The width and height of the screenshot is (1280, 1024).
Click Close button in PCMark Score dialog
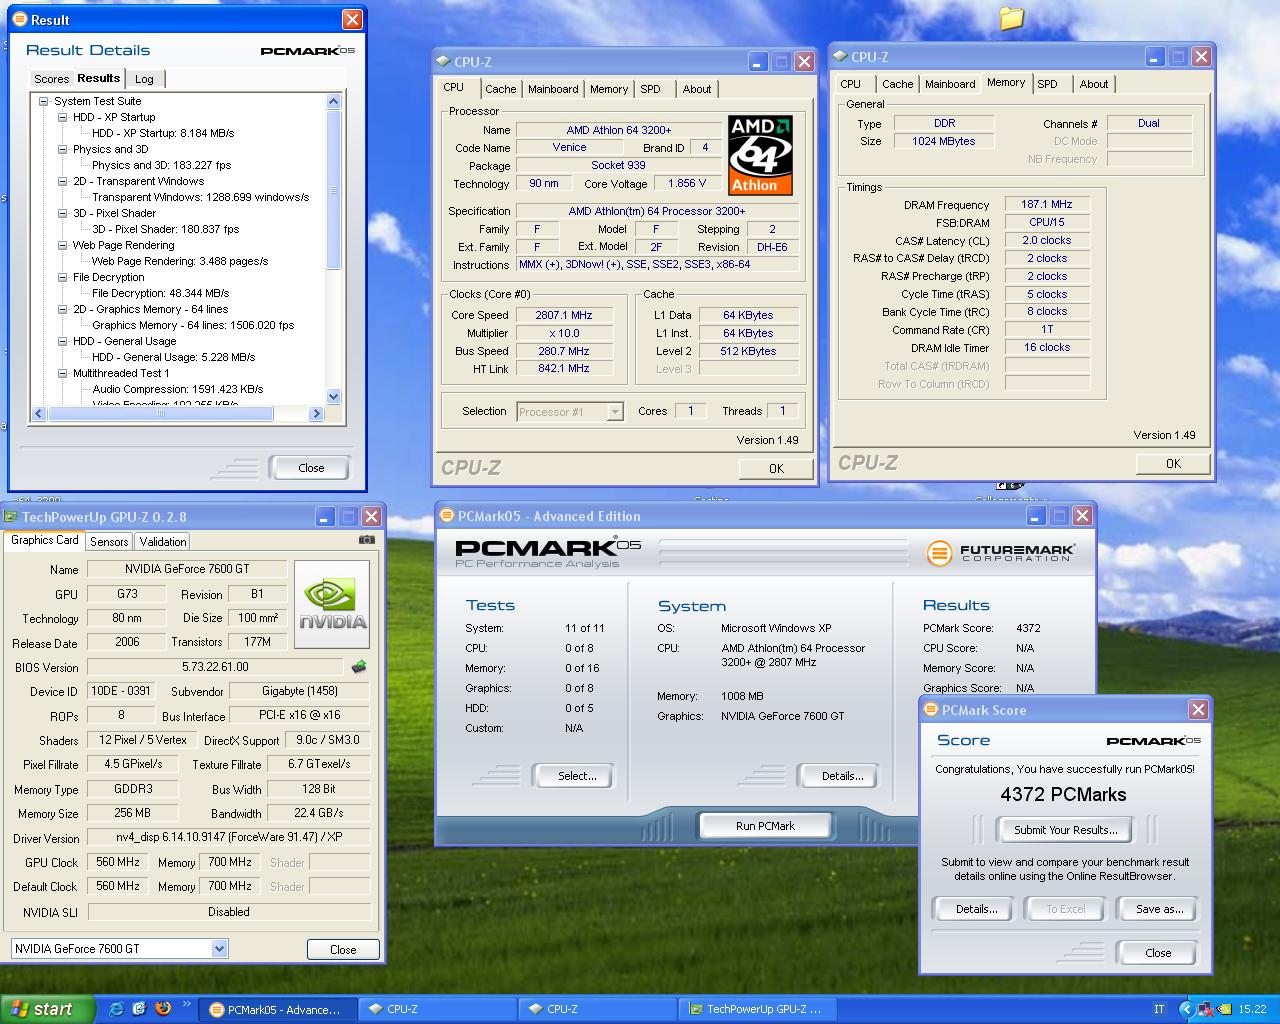(1158, 953)
